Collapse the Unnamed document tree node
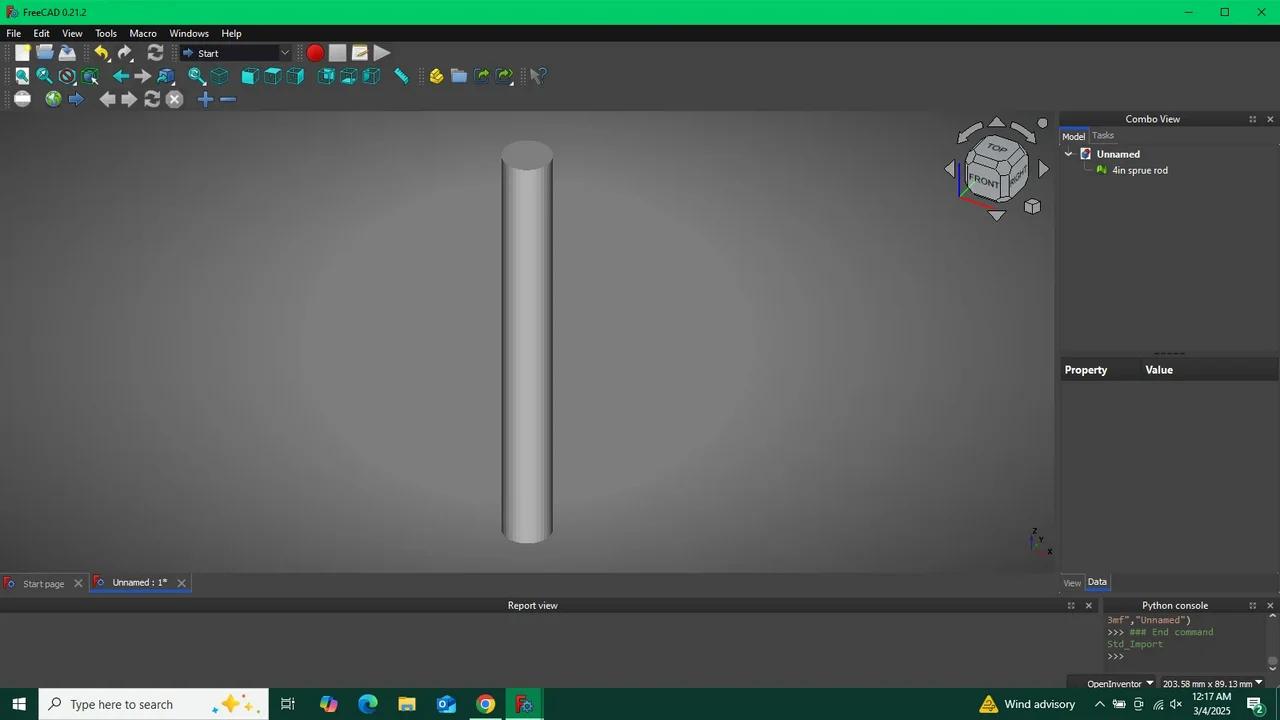 pos(1069,154)
